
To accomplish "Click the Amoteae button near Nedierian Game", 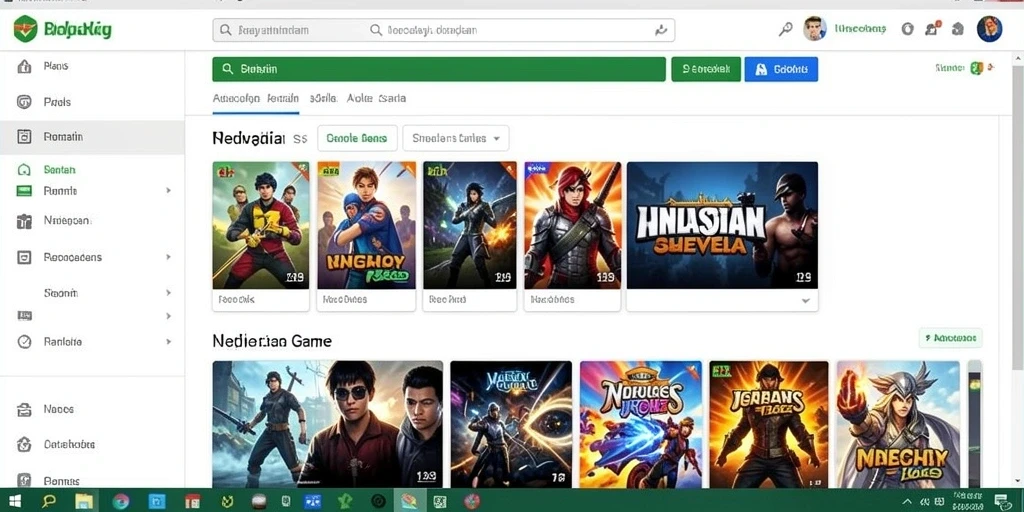I will tap(950, 338).
